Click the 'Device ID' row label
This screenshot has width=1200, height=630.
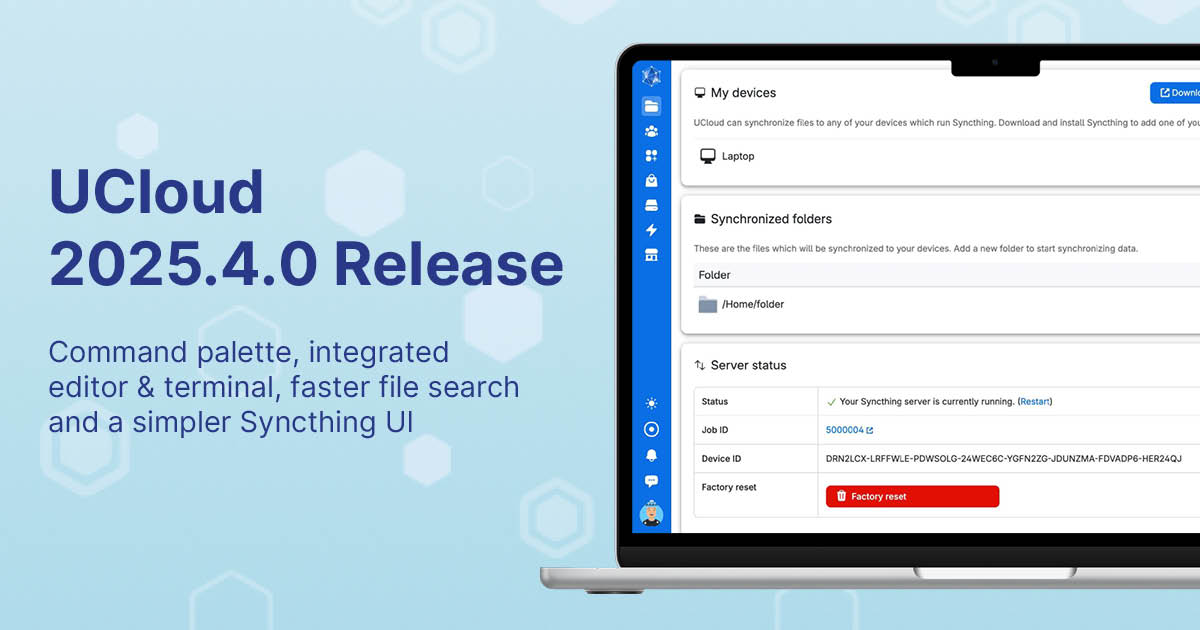click(x=722, y=459)
